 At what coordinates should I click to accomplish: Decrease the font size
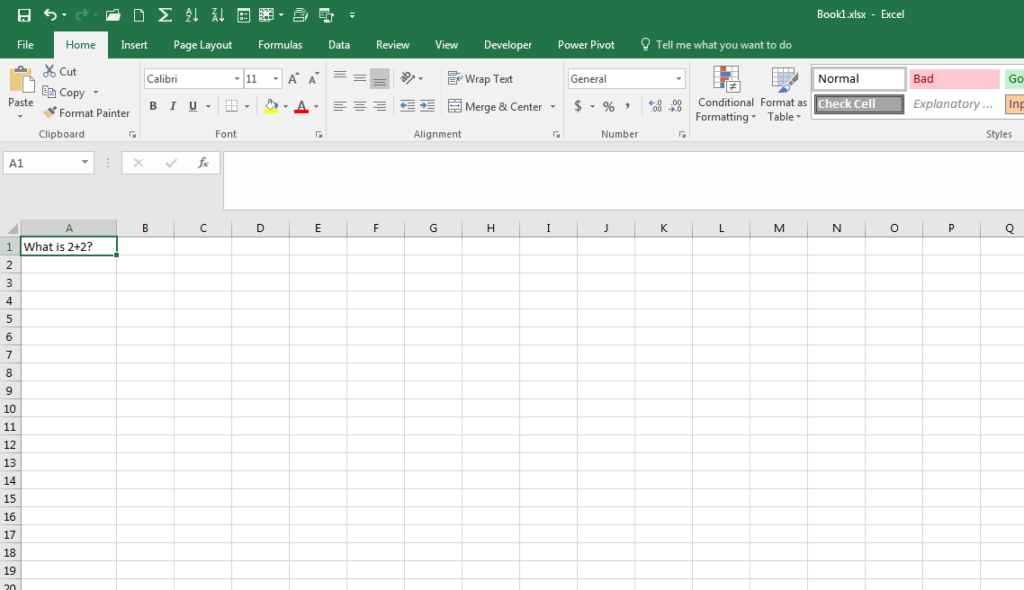pos(313,78)
